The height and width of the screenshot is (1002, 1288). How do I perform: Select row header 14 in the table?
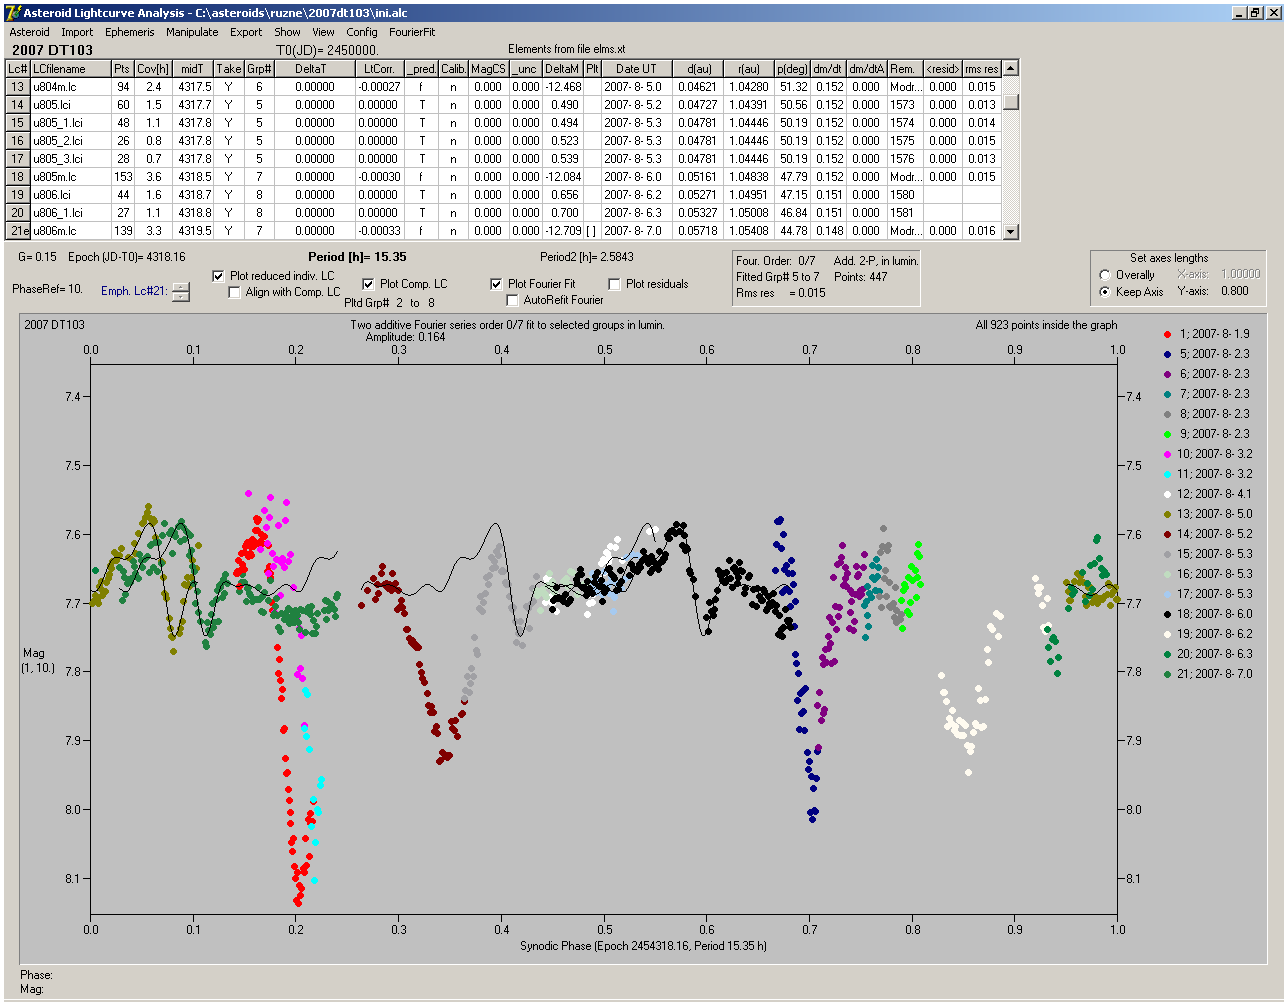point(18,105)
